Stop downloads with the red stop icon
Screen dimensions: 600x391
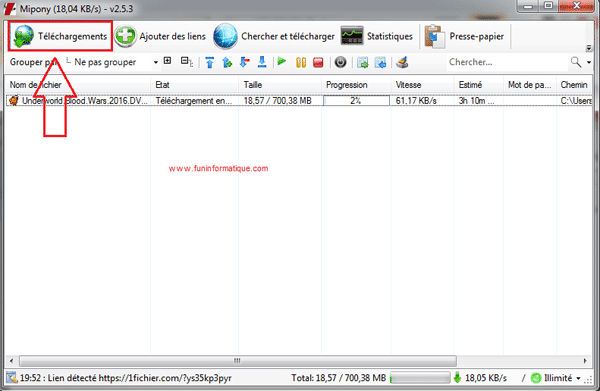pyautogui.click(x=318, y=62)
